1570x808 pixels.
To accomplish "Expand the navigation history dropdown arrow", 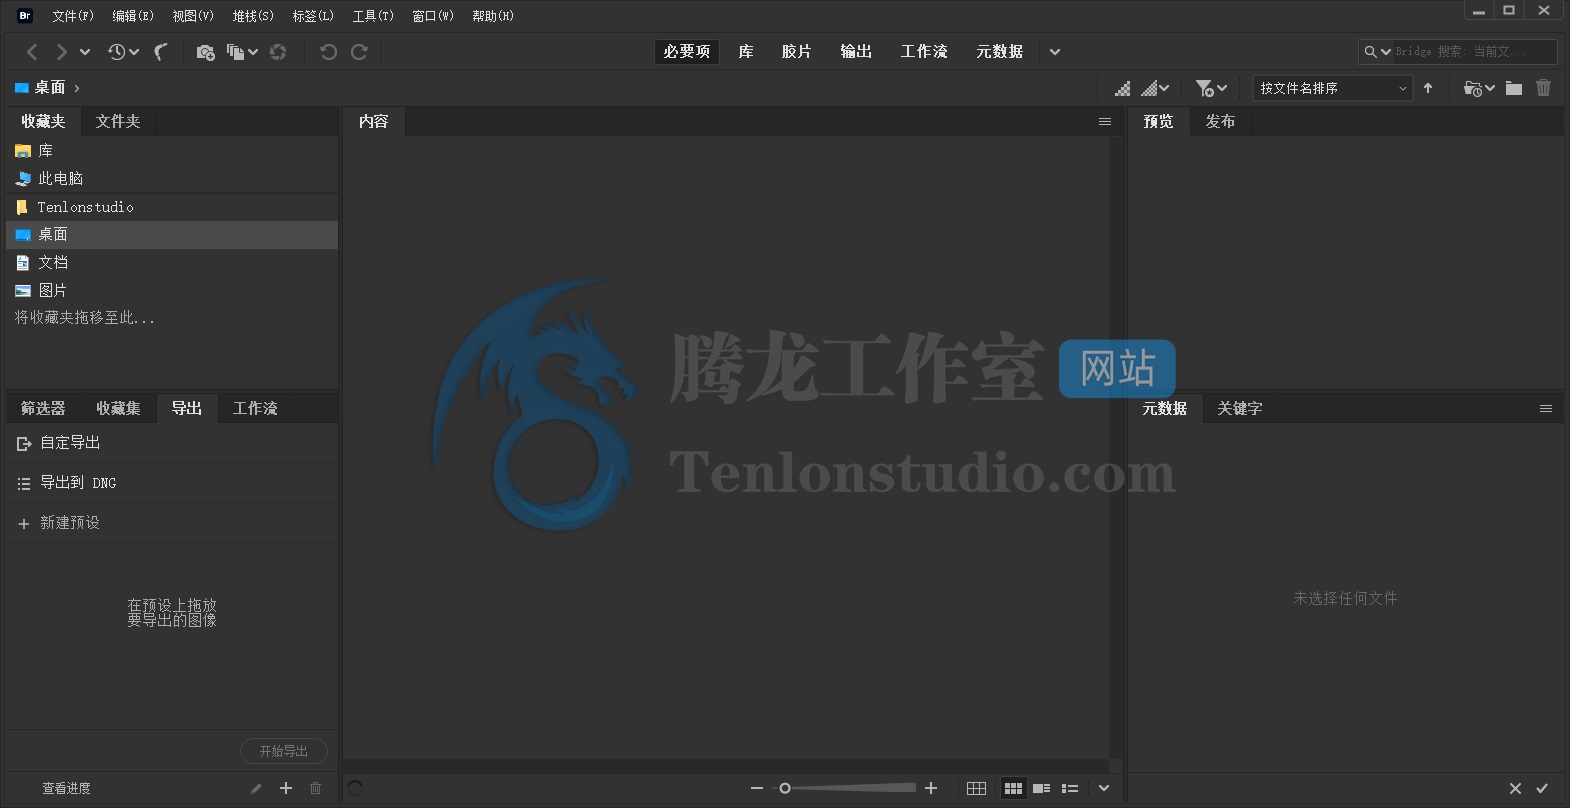I will point(85,52).
